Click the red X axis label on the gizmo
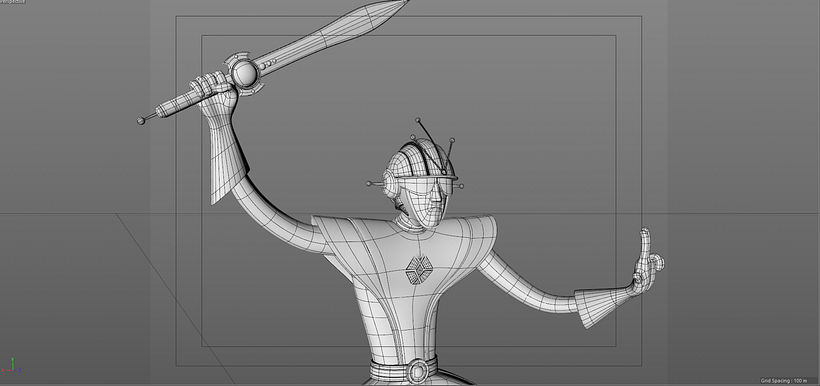This screenshot has width=820, height=386. 3,370
